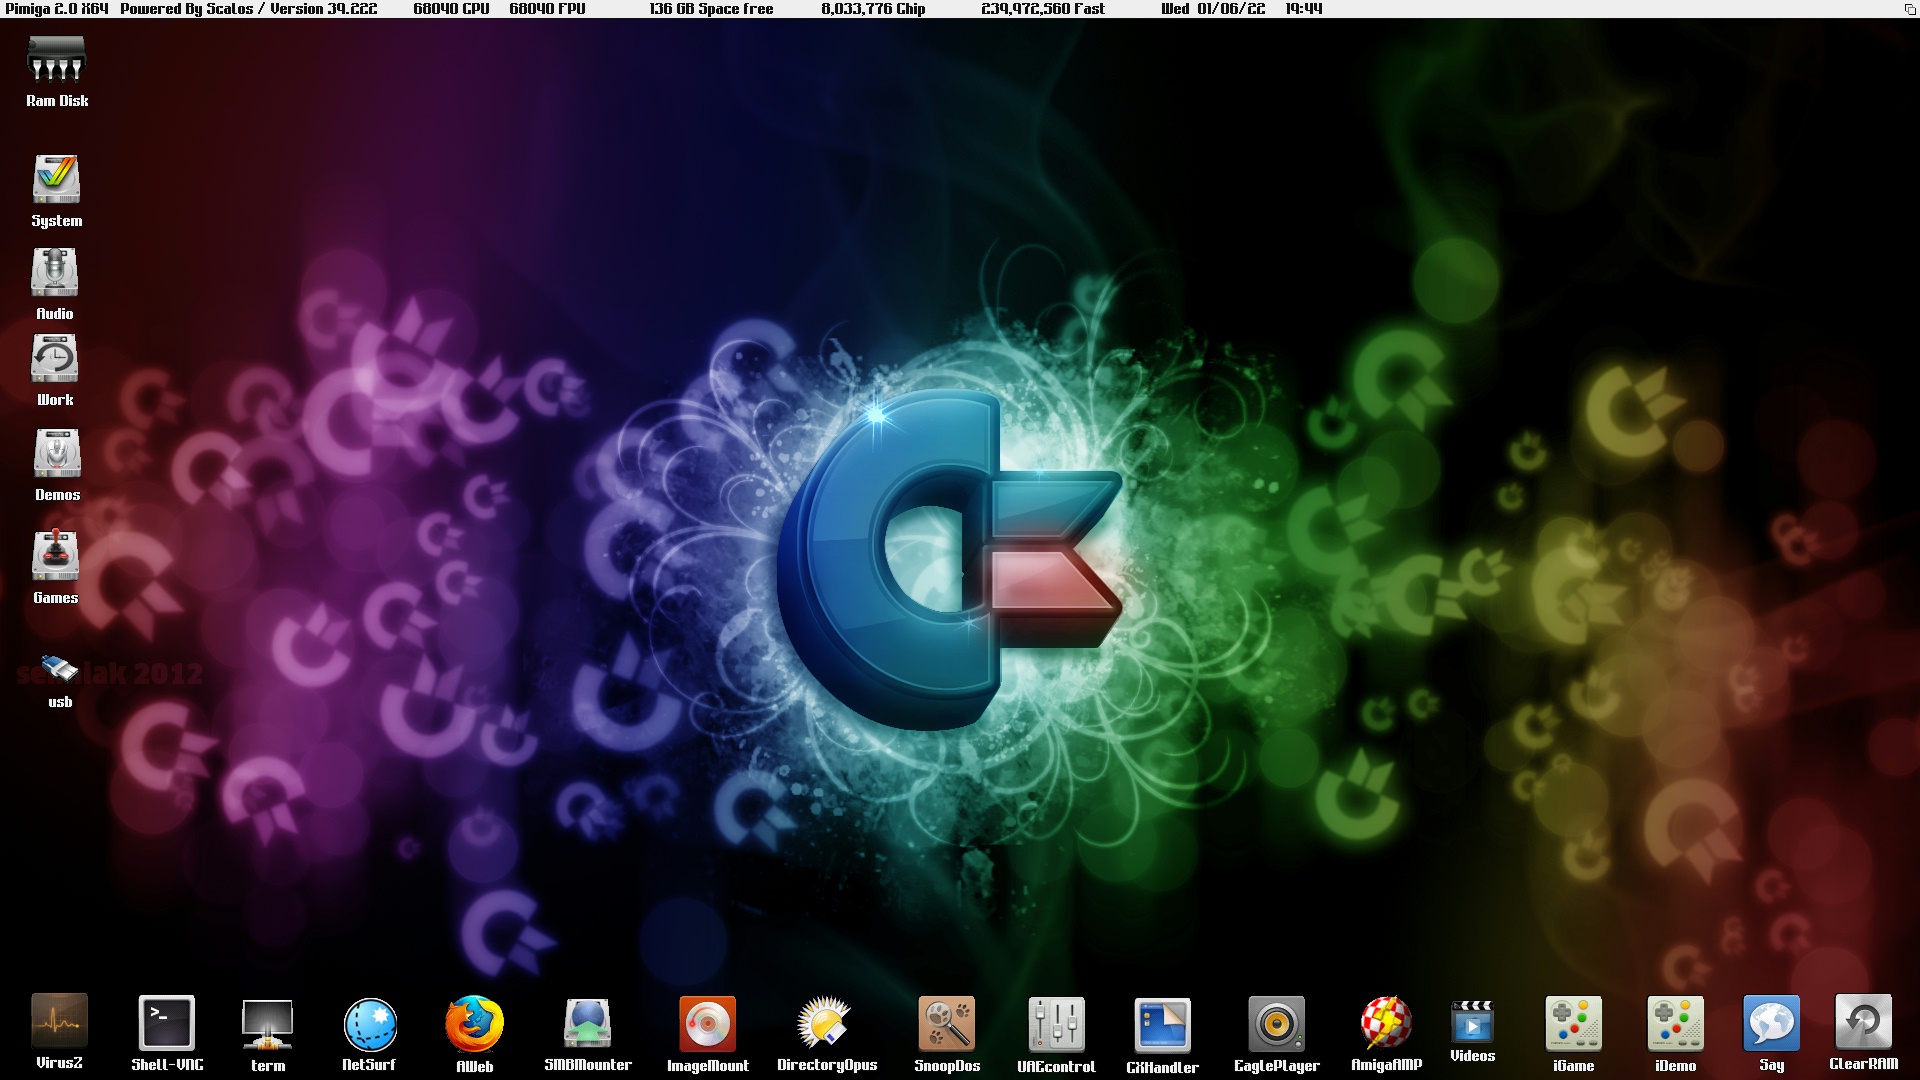Click 'Powered By Scalos / Version 39.222' text
The width and height of the screenshot is (1920, 1080).
[249, 9]
